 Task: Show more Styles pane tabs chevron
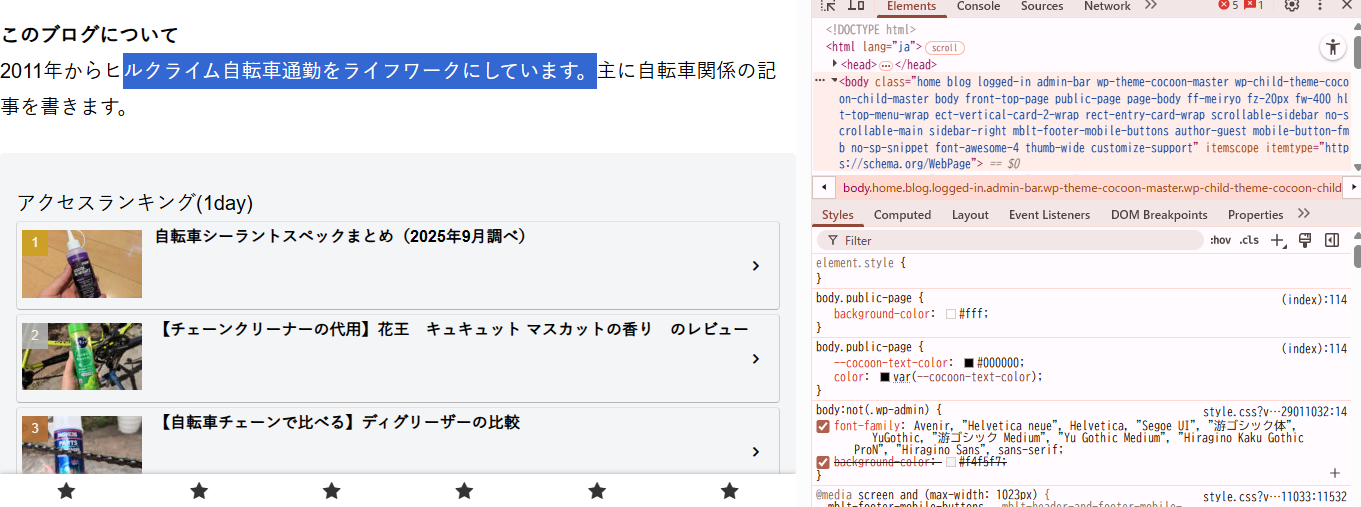pos(1303,214)
